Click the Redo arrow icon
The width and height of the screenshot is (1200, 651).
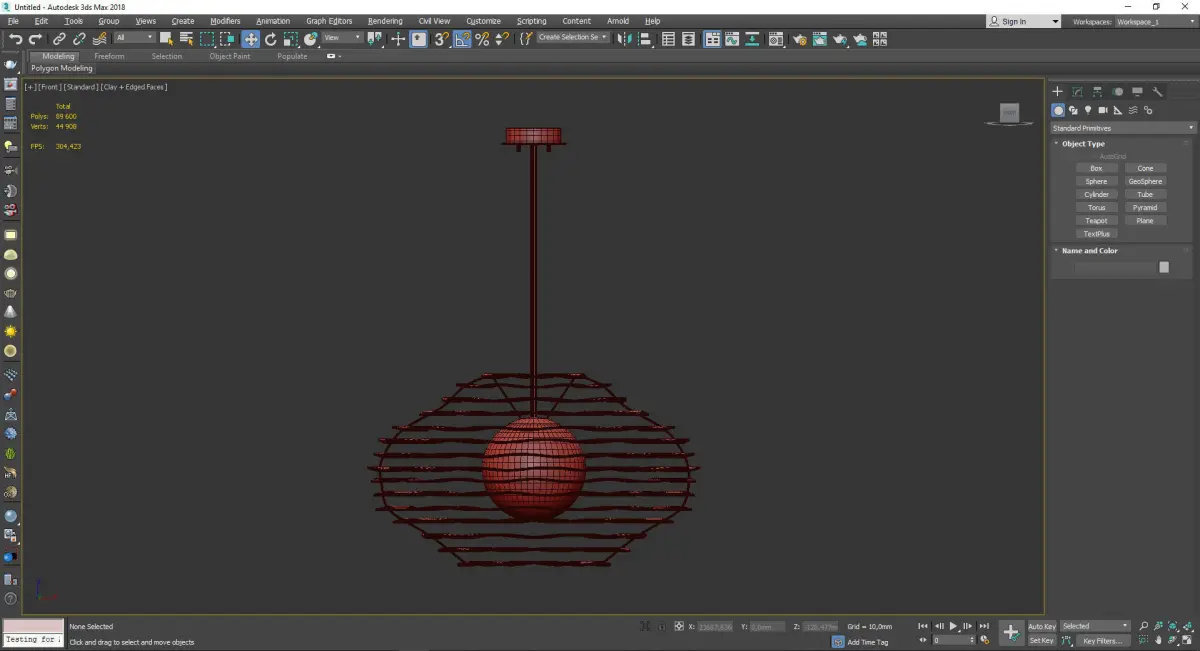point(34,39)
